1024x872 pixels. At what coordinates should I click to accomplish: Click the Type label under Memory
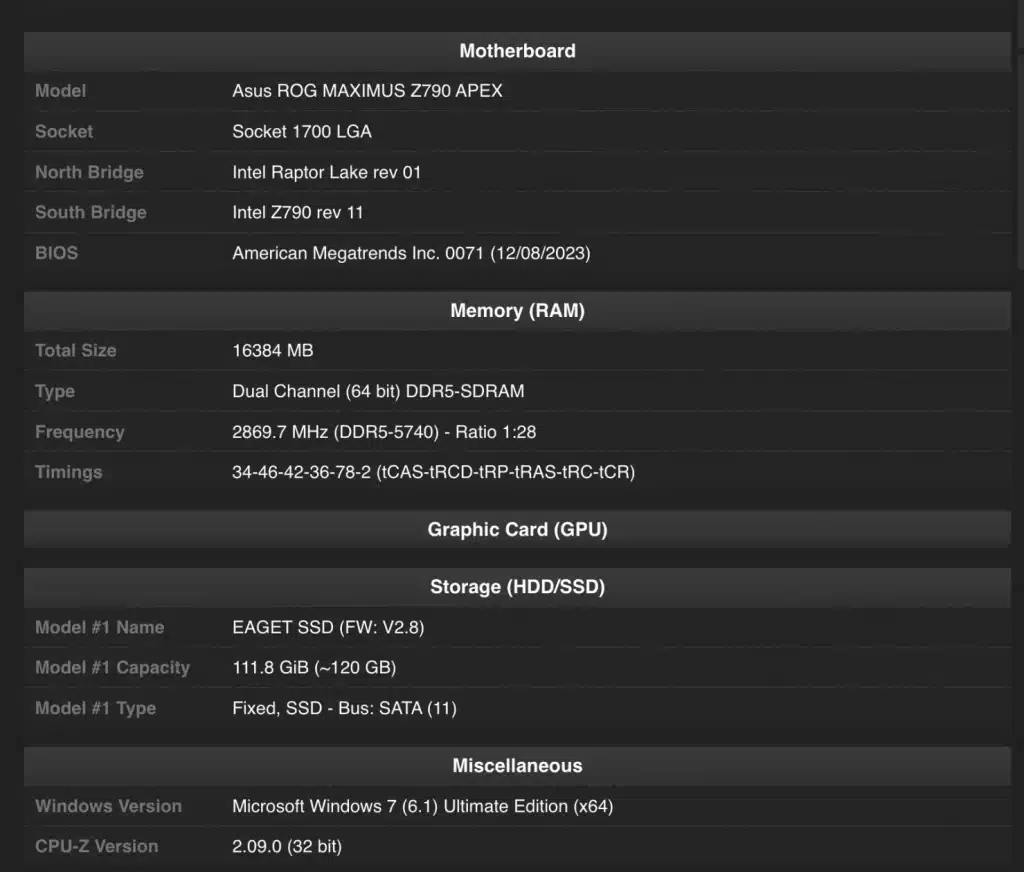click(x=55, y=391)
